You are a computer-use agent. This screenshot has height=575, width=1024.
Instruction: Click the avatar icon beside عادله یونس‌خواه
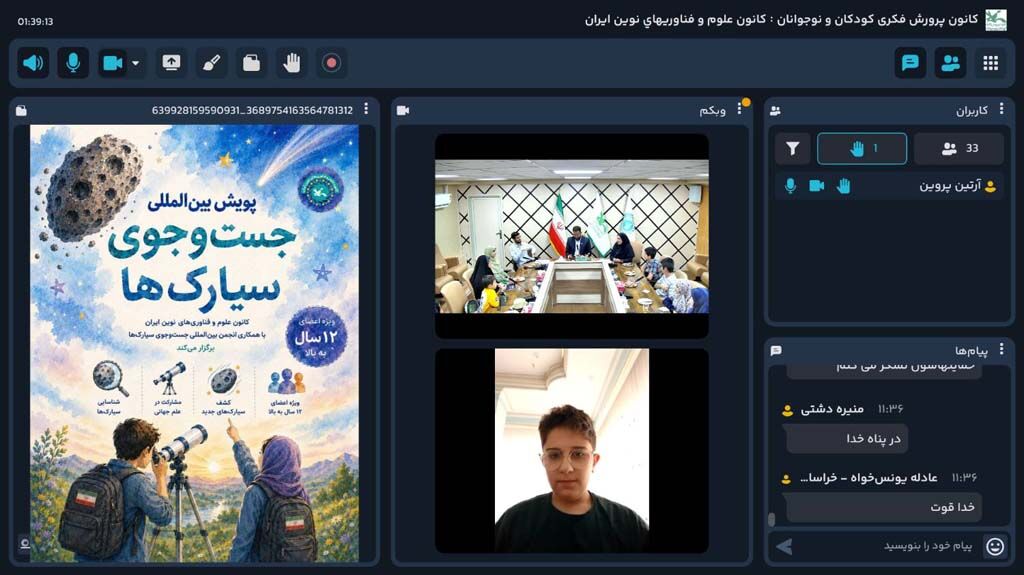click(x=786, y=479)
